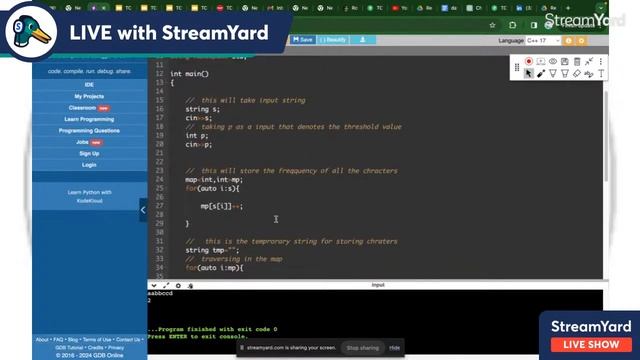Click the Learn Python with KodeKloud ad
Screen dimensions: 640x360
coord(89,196)
